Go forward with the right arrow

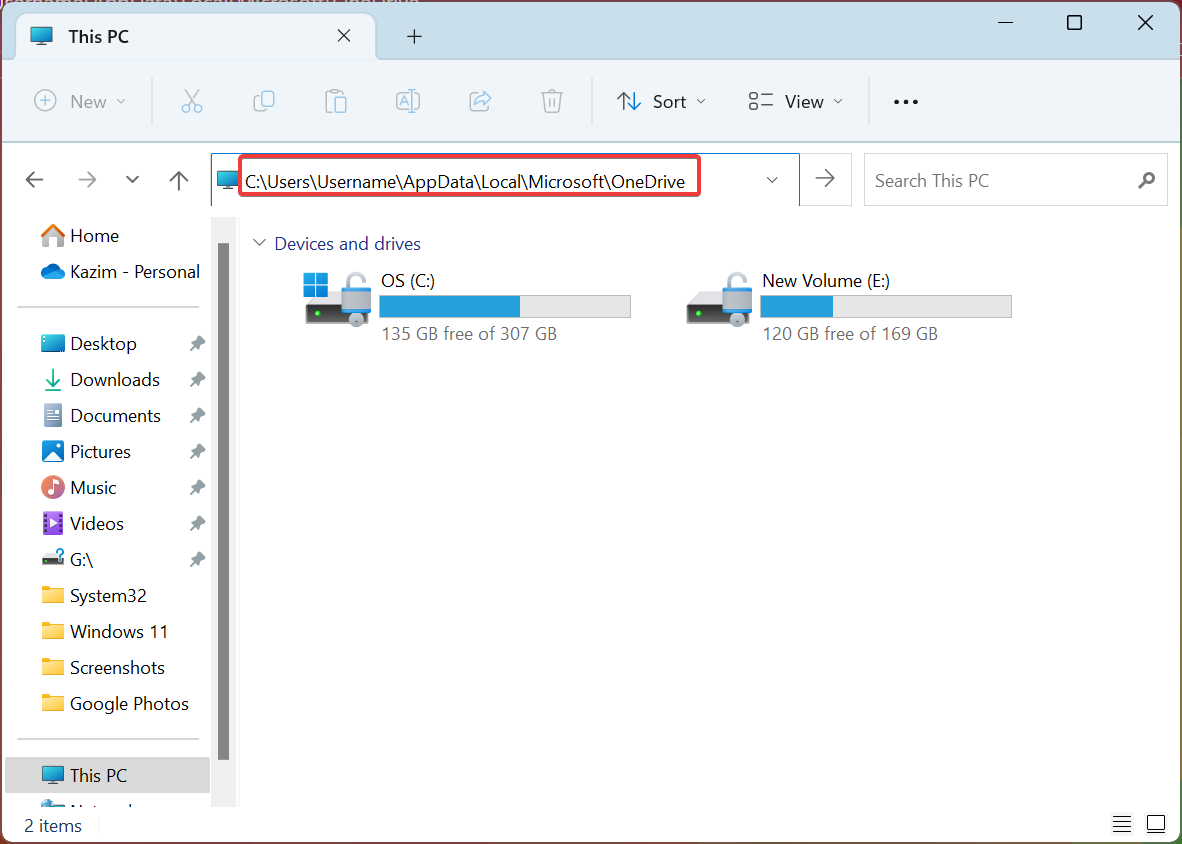coord(87,179)
